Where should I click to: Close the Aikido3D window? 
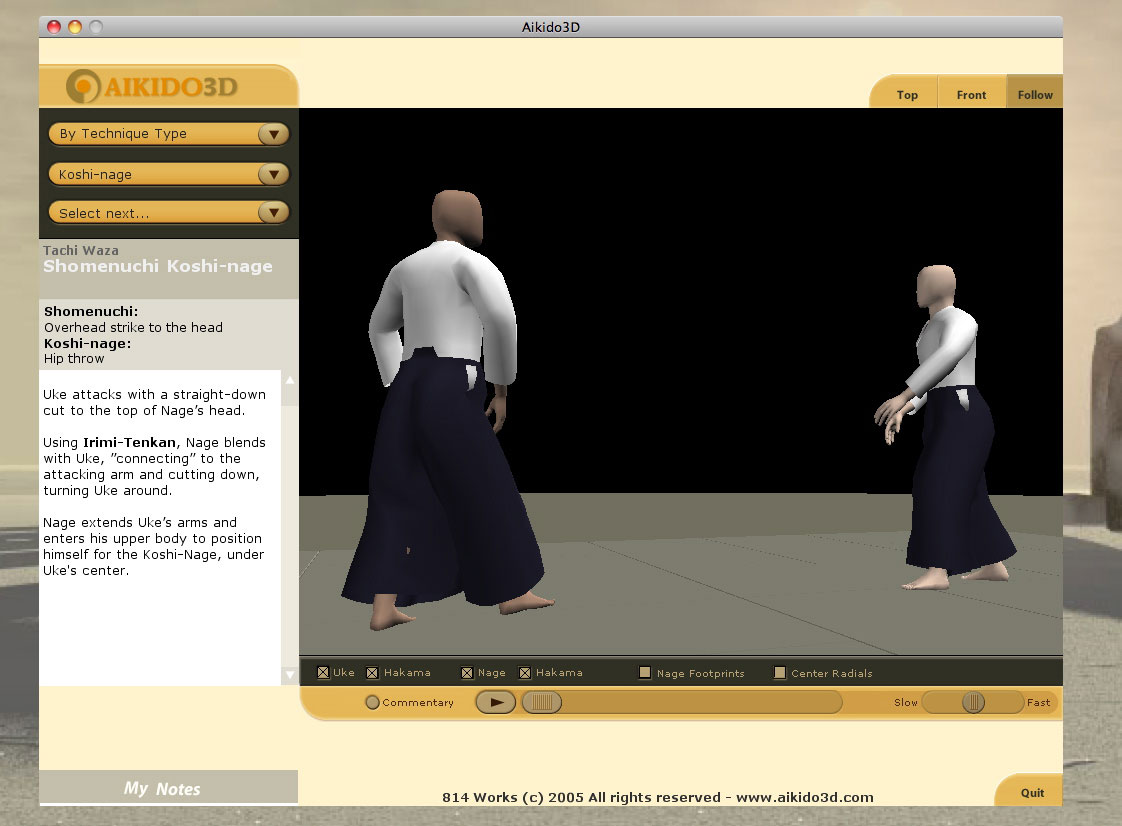(x=54, y=26)
